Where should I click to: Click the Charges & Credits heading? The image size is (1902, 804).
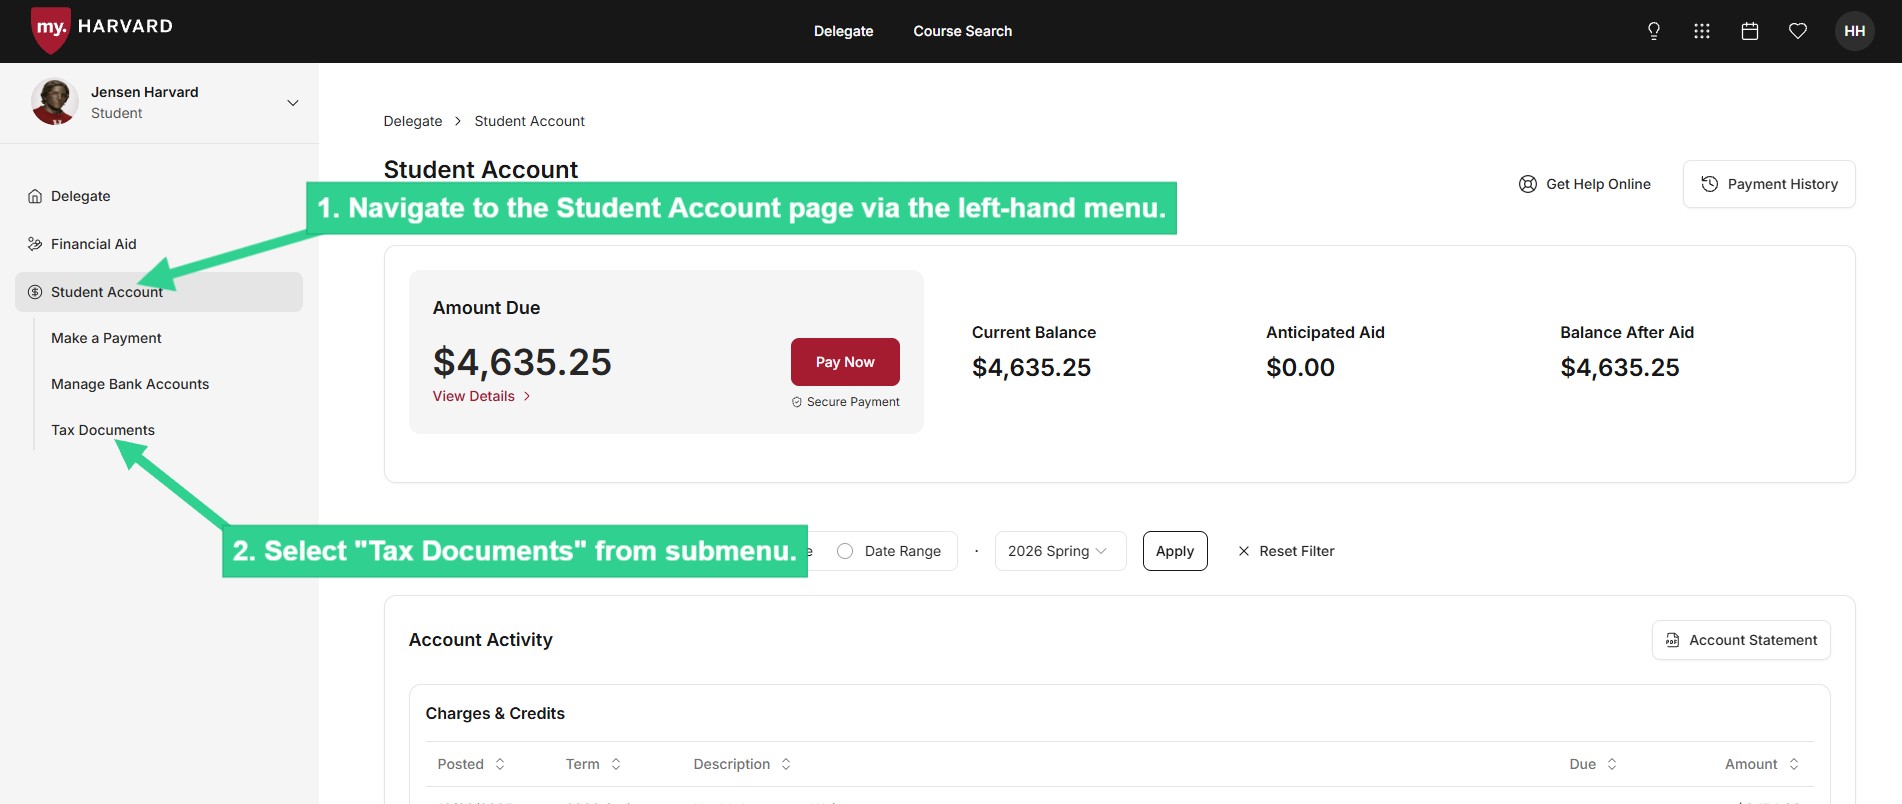[x=495, y=713]
